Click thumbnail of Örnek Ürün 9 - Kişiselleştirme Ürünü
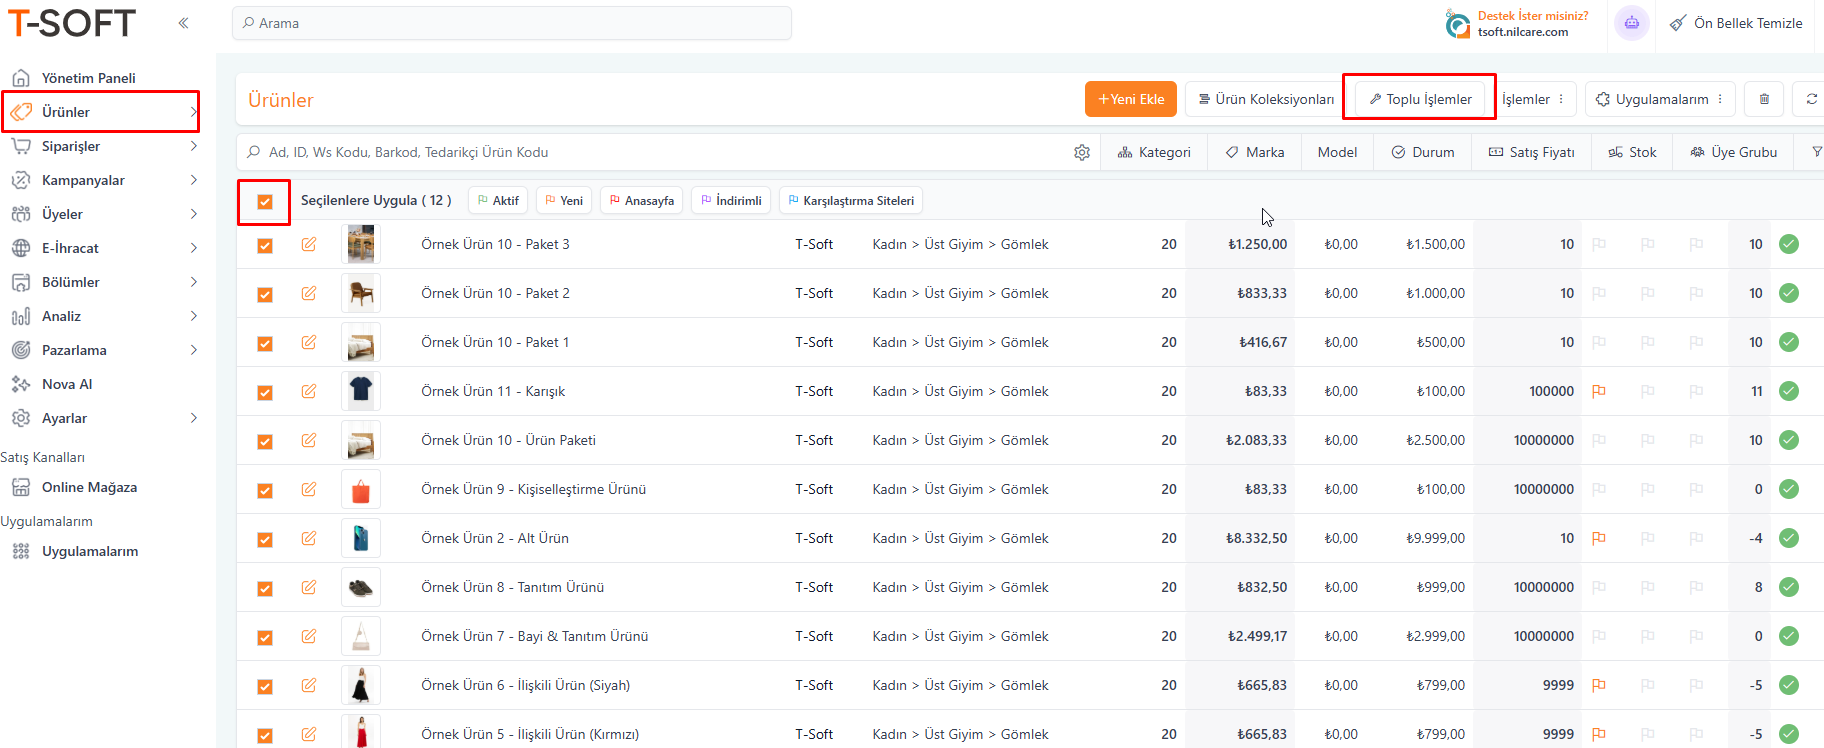Image resolution: width=1824 pixels, height=748 pixels. (361, 489)
